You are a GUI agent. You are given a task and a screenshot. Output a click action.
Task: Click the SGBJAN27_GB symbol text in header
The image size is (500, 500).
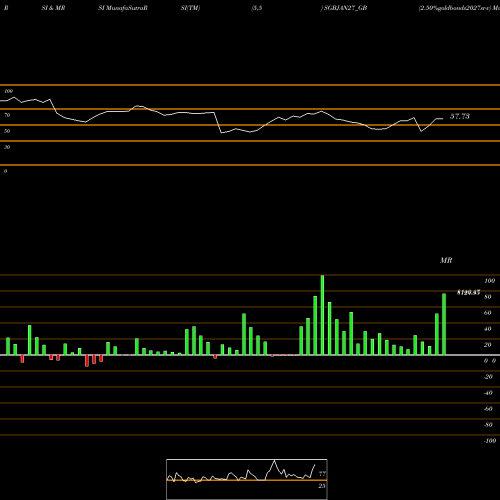pyautogui.click(x=346, y=8)
